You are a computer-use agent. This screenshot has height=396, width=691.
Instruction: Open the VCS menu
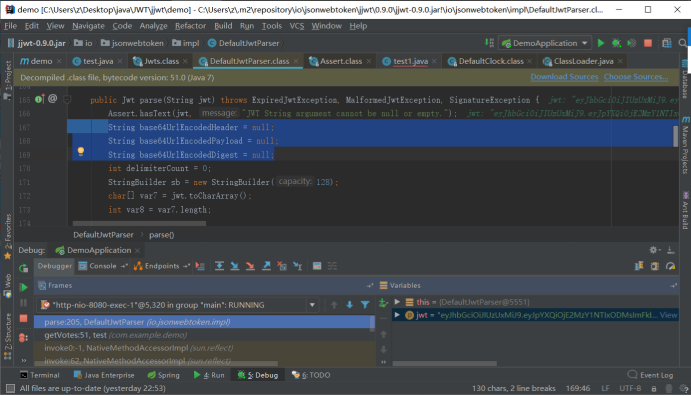[297, 26]
